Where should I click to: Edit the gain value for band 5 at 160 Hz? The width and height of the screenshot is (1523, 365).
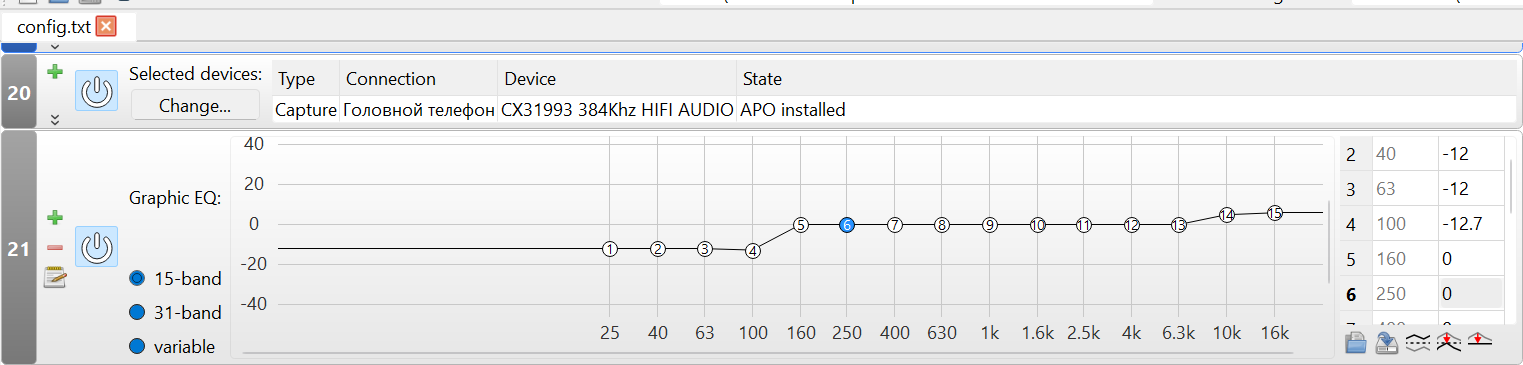[x=1470, y=259]
